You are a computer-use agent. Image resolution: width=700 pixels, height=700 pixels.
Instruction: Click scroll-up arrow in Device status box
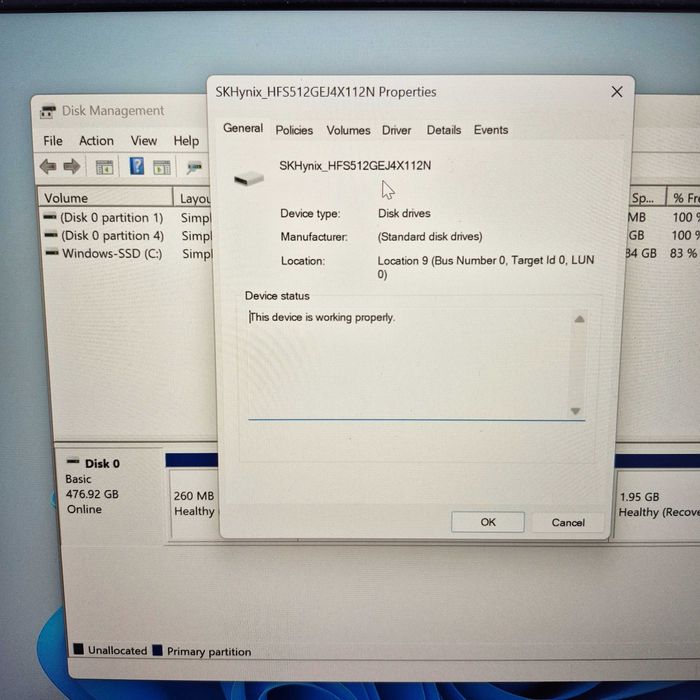579,319
